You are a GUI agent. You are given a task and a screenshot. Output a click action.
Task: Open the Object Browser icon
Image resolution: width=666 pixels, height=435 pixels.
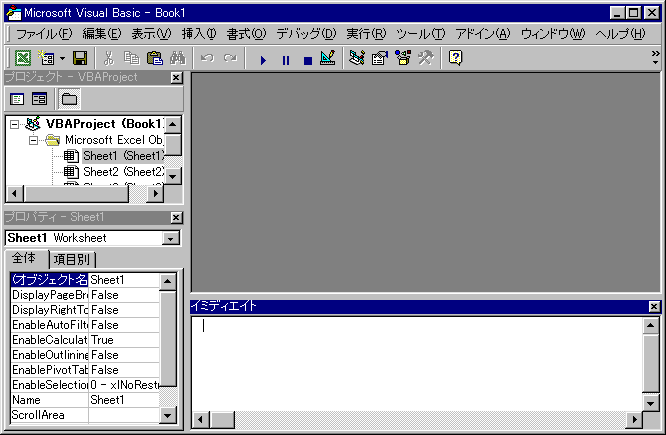coord(403,58)
